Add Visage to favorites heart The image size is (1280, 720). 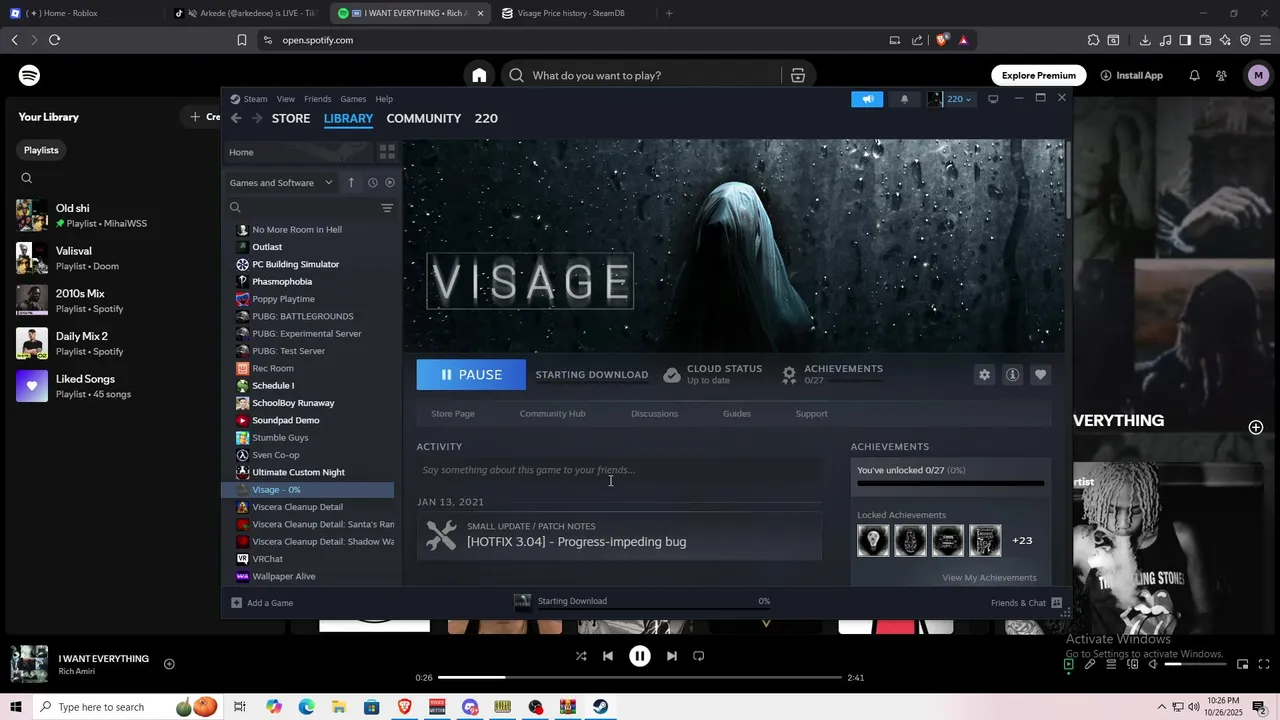[x=1040, y=374]
